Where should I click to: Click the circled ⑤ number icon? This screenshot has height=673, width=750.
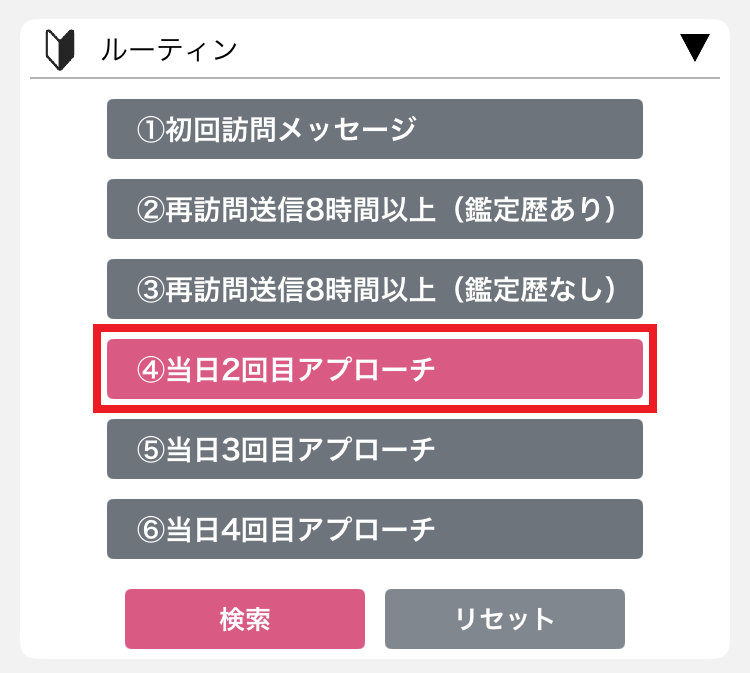coord(151,450)
